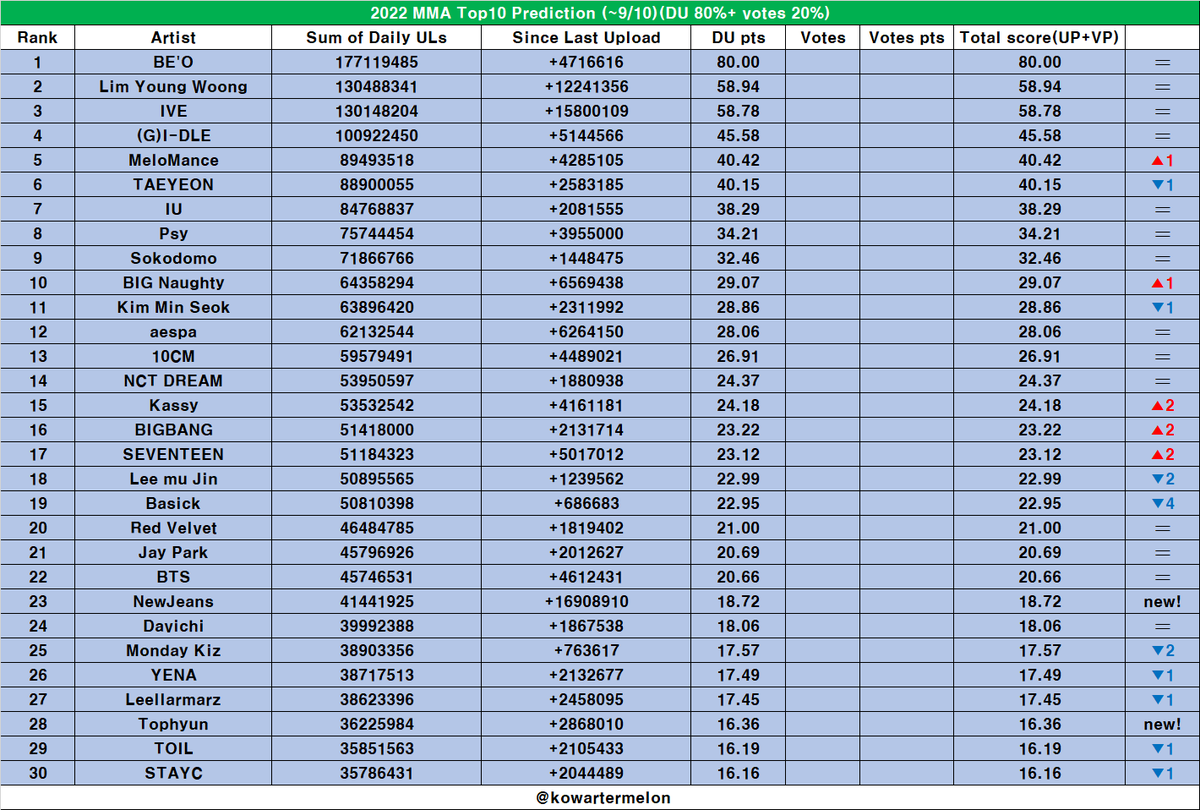Select the IU artist cell
This screenshot has width=1200, height=810.
[x=173, y=209]
